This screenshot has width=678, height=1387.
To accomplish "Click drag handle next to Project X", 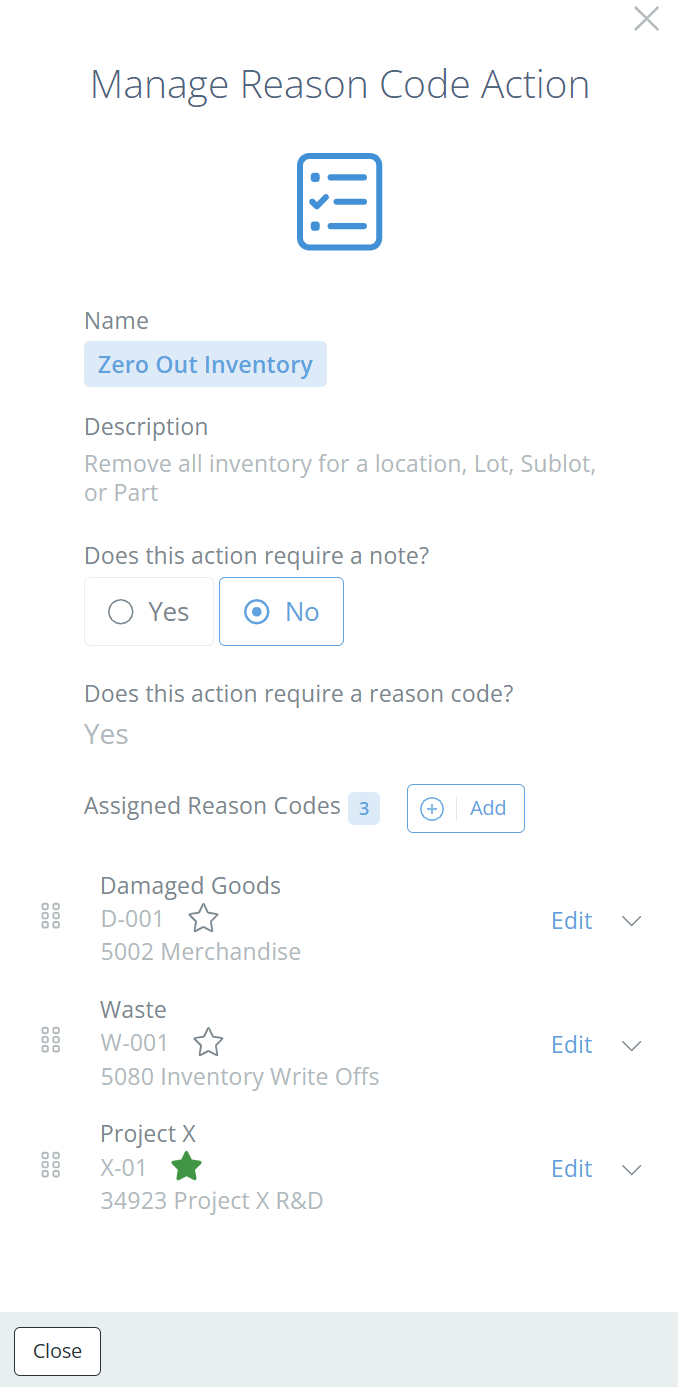I will click(51, 1164).
